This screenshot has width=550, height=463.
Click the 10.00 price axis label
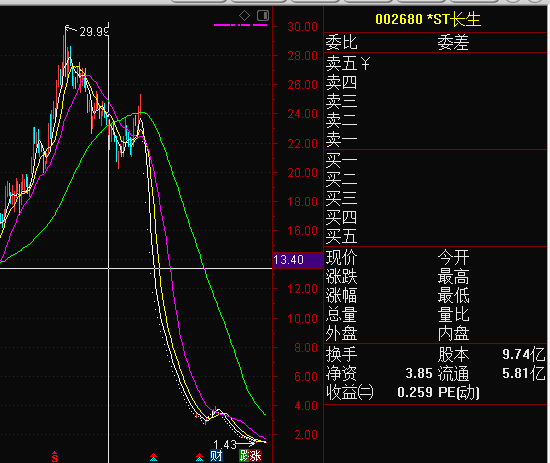pyautogui.click(x=303, y=318)
